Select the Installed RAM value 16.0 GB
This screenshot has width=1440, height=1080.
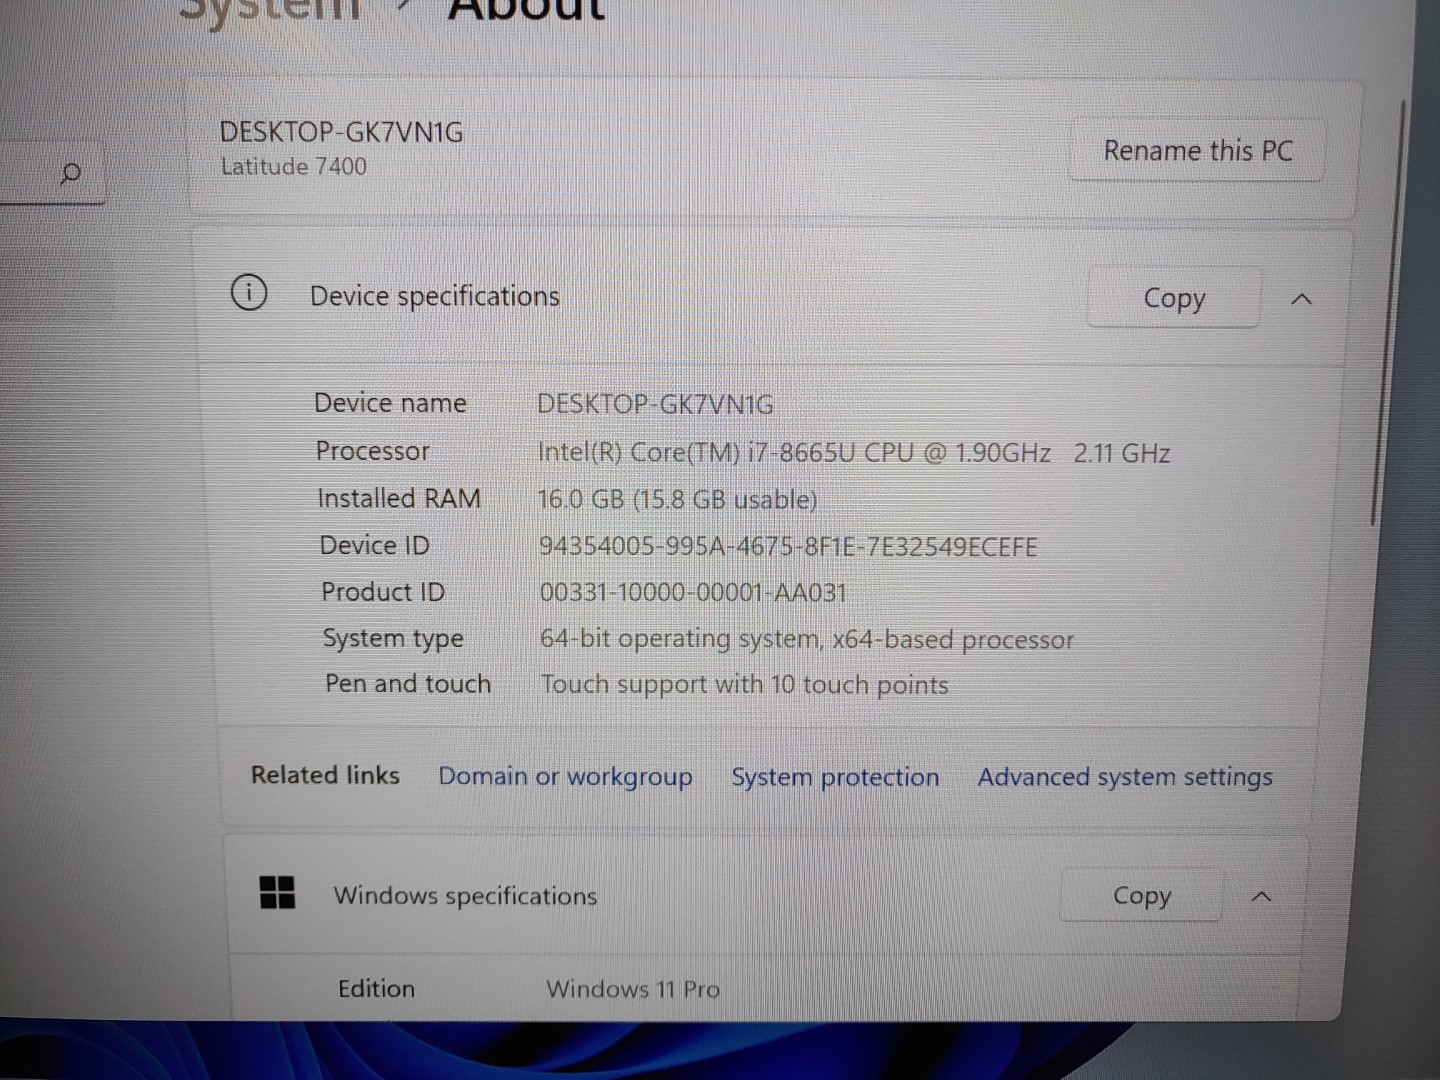tap(677, 499)
